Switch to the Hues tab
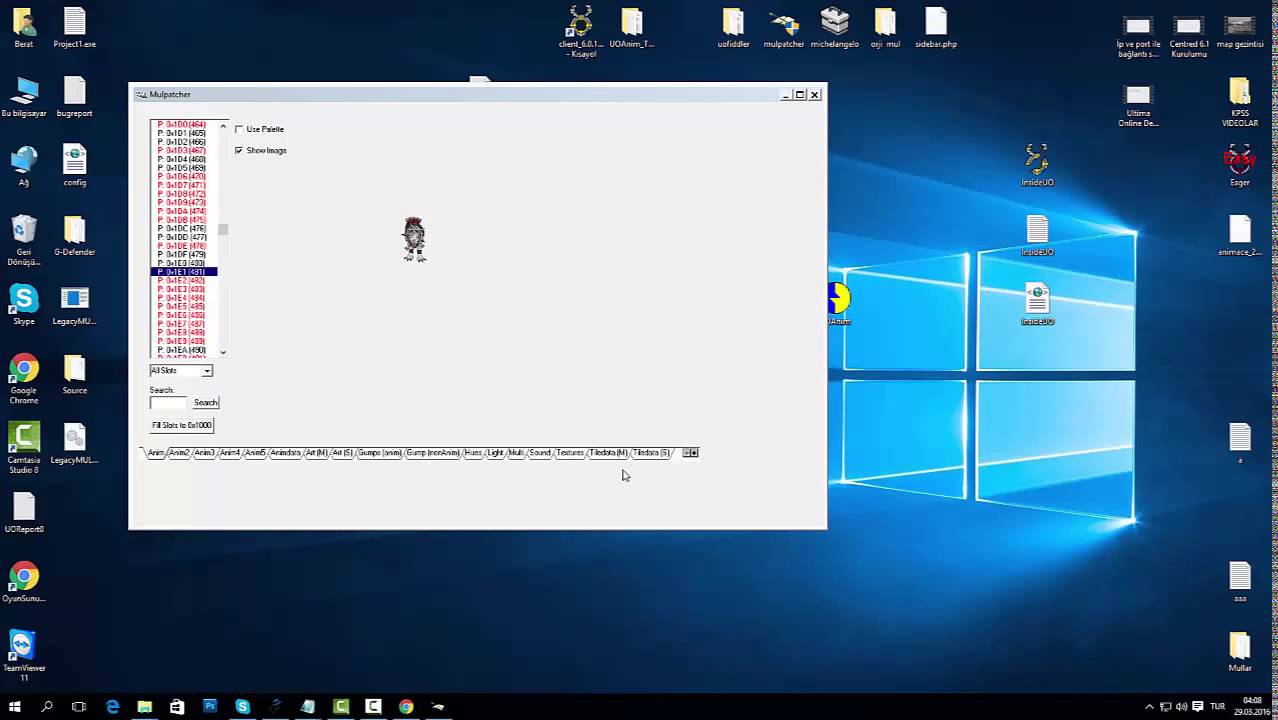The width and height of the screenshot is (1278, 720). click(473, 453)
